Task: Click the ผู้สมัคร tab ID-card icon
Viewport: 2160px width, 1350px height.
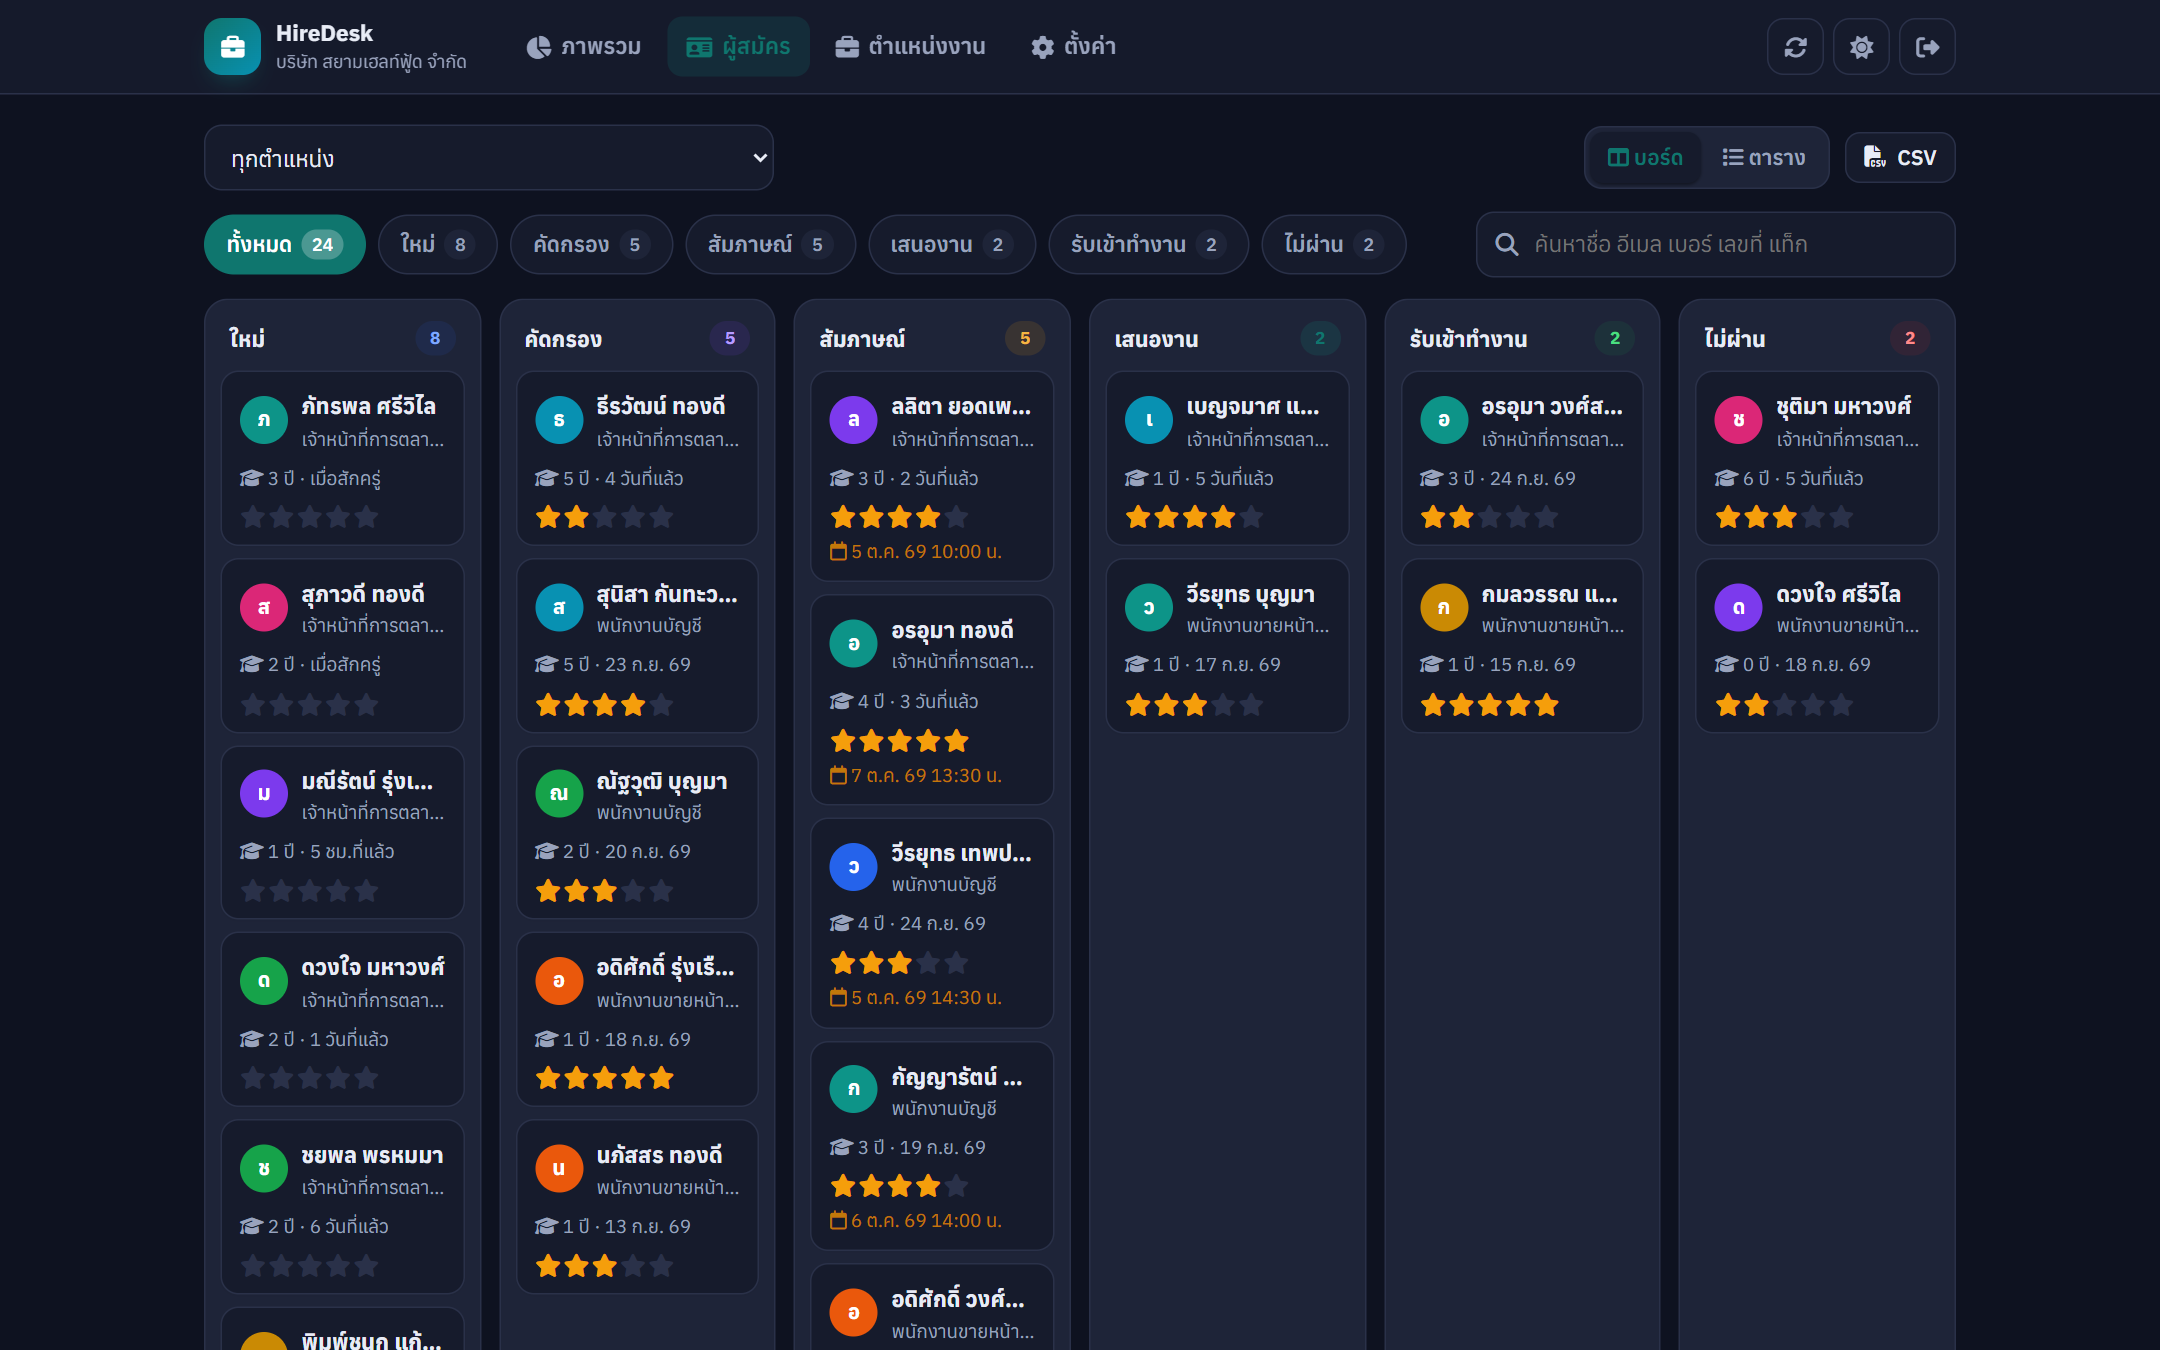Action: [x=699, y=47]
